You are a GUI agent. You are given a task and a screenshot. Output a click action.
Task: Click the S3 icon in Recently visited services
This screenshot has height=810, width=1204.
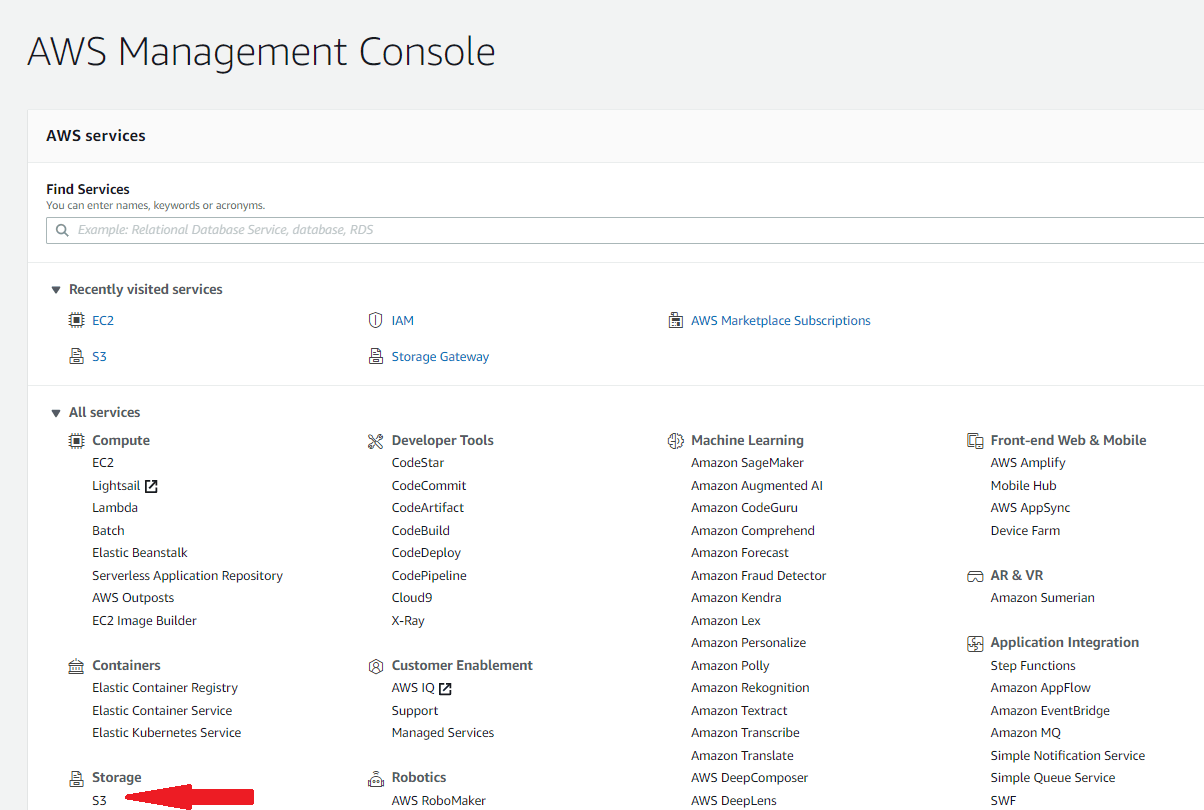76,356
